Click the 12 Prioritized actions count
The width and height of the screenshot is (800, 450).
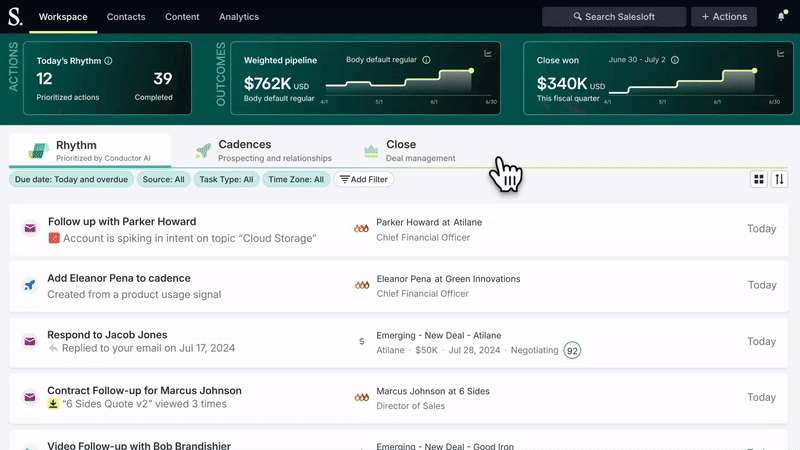click(44, 79)
